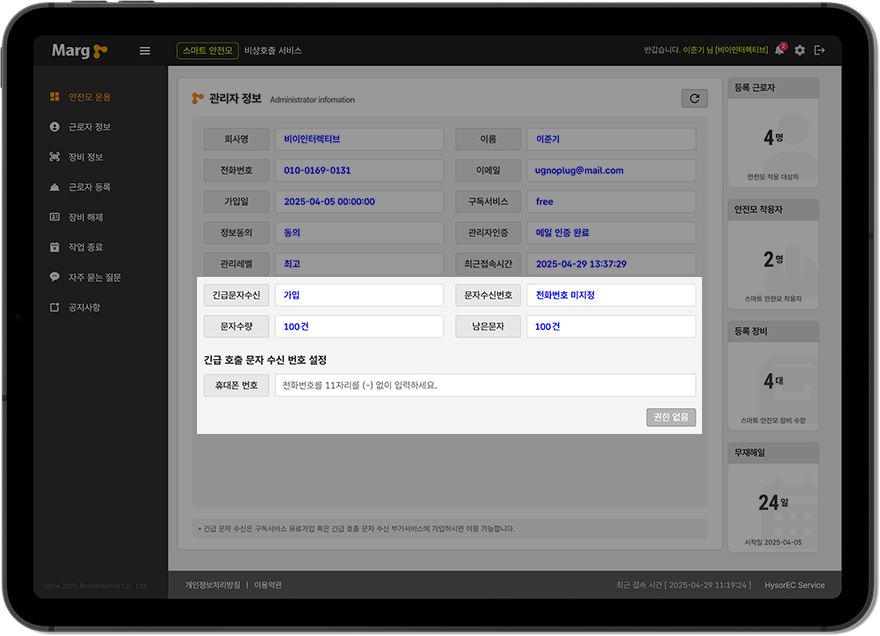
Task: Click the 긴급 호출 문자 수신 번호 설정 heading
Action: 265,360
